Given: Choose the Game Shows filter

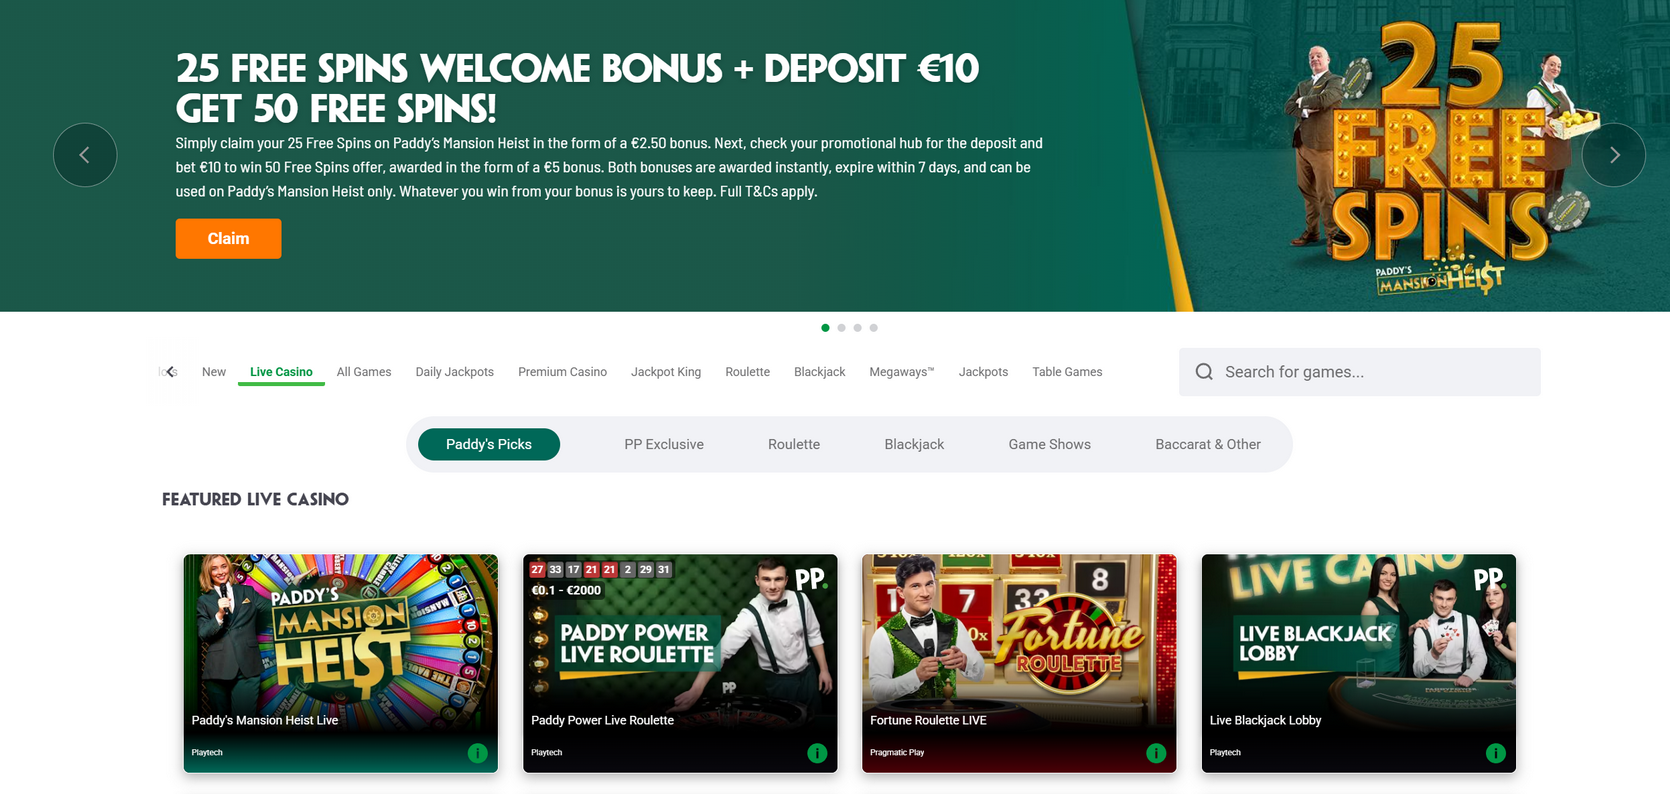Looking at the screenshot, I should coord(1049,444).
